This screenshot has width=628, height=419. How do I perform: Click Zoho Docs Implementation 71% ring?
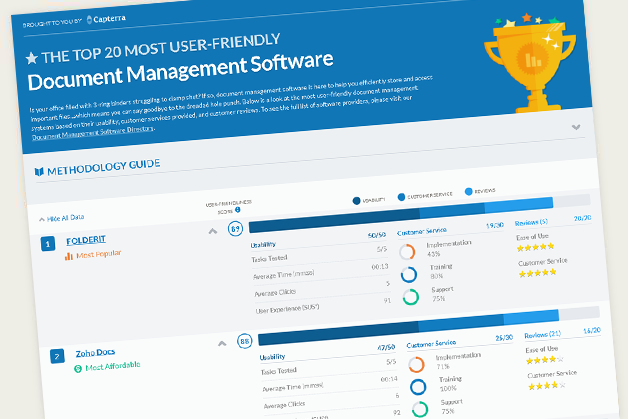click(417, 365)
